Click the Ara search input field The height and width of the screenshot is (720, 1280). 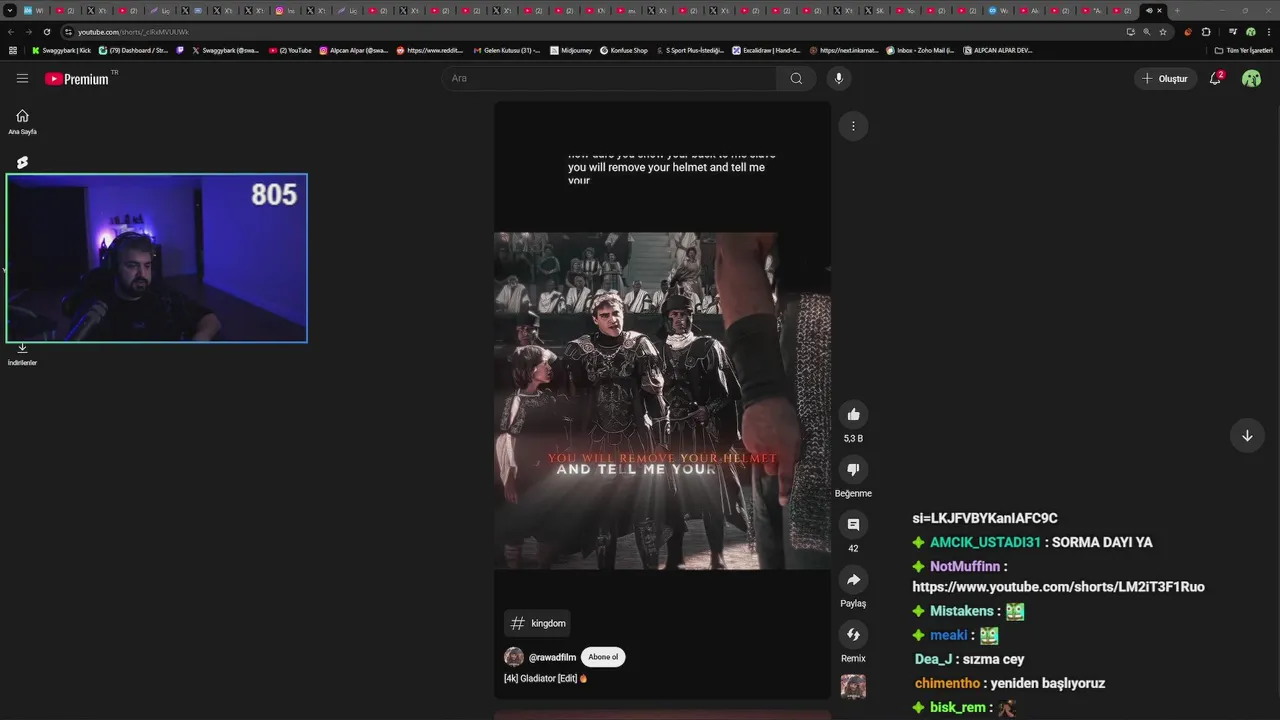coord(608,78)
